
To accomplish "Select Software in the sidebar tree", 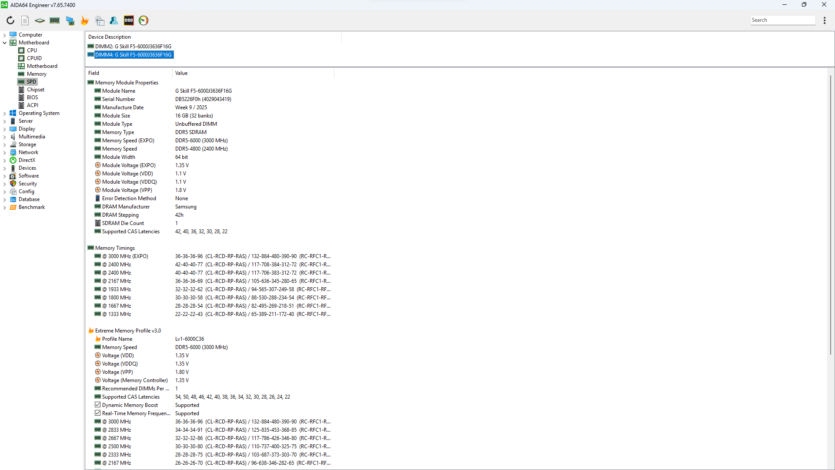I will pos(28,176).
